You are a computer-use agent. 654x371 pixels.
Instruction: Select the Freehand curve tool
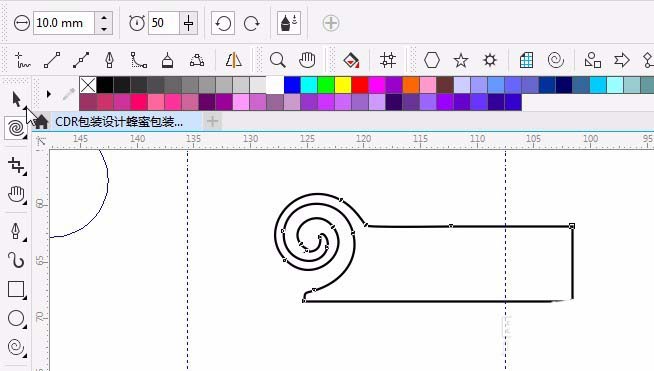[x=22, y=60]
